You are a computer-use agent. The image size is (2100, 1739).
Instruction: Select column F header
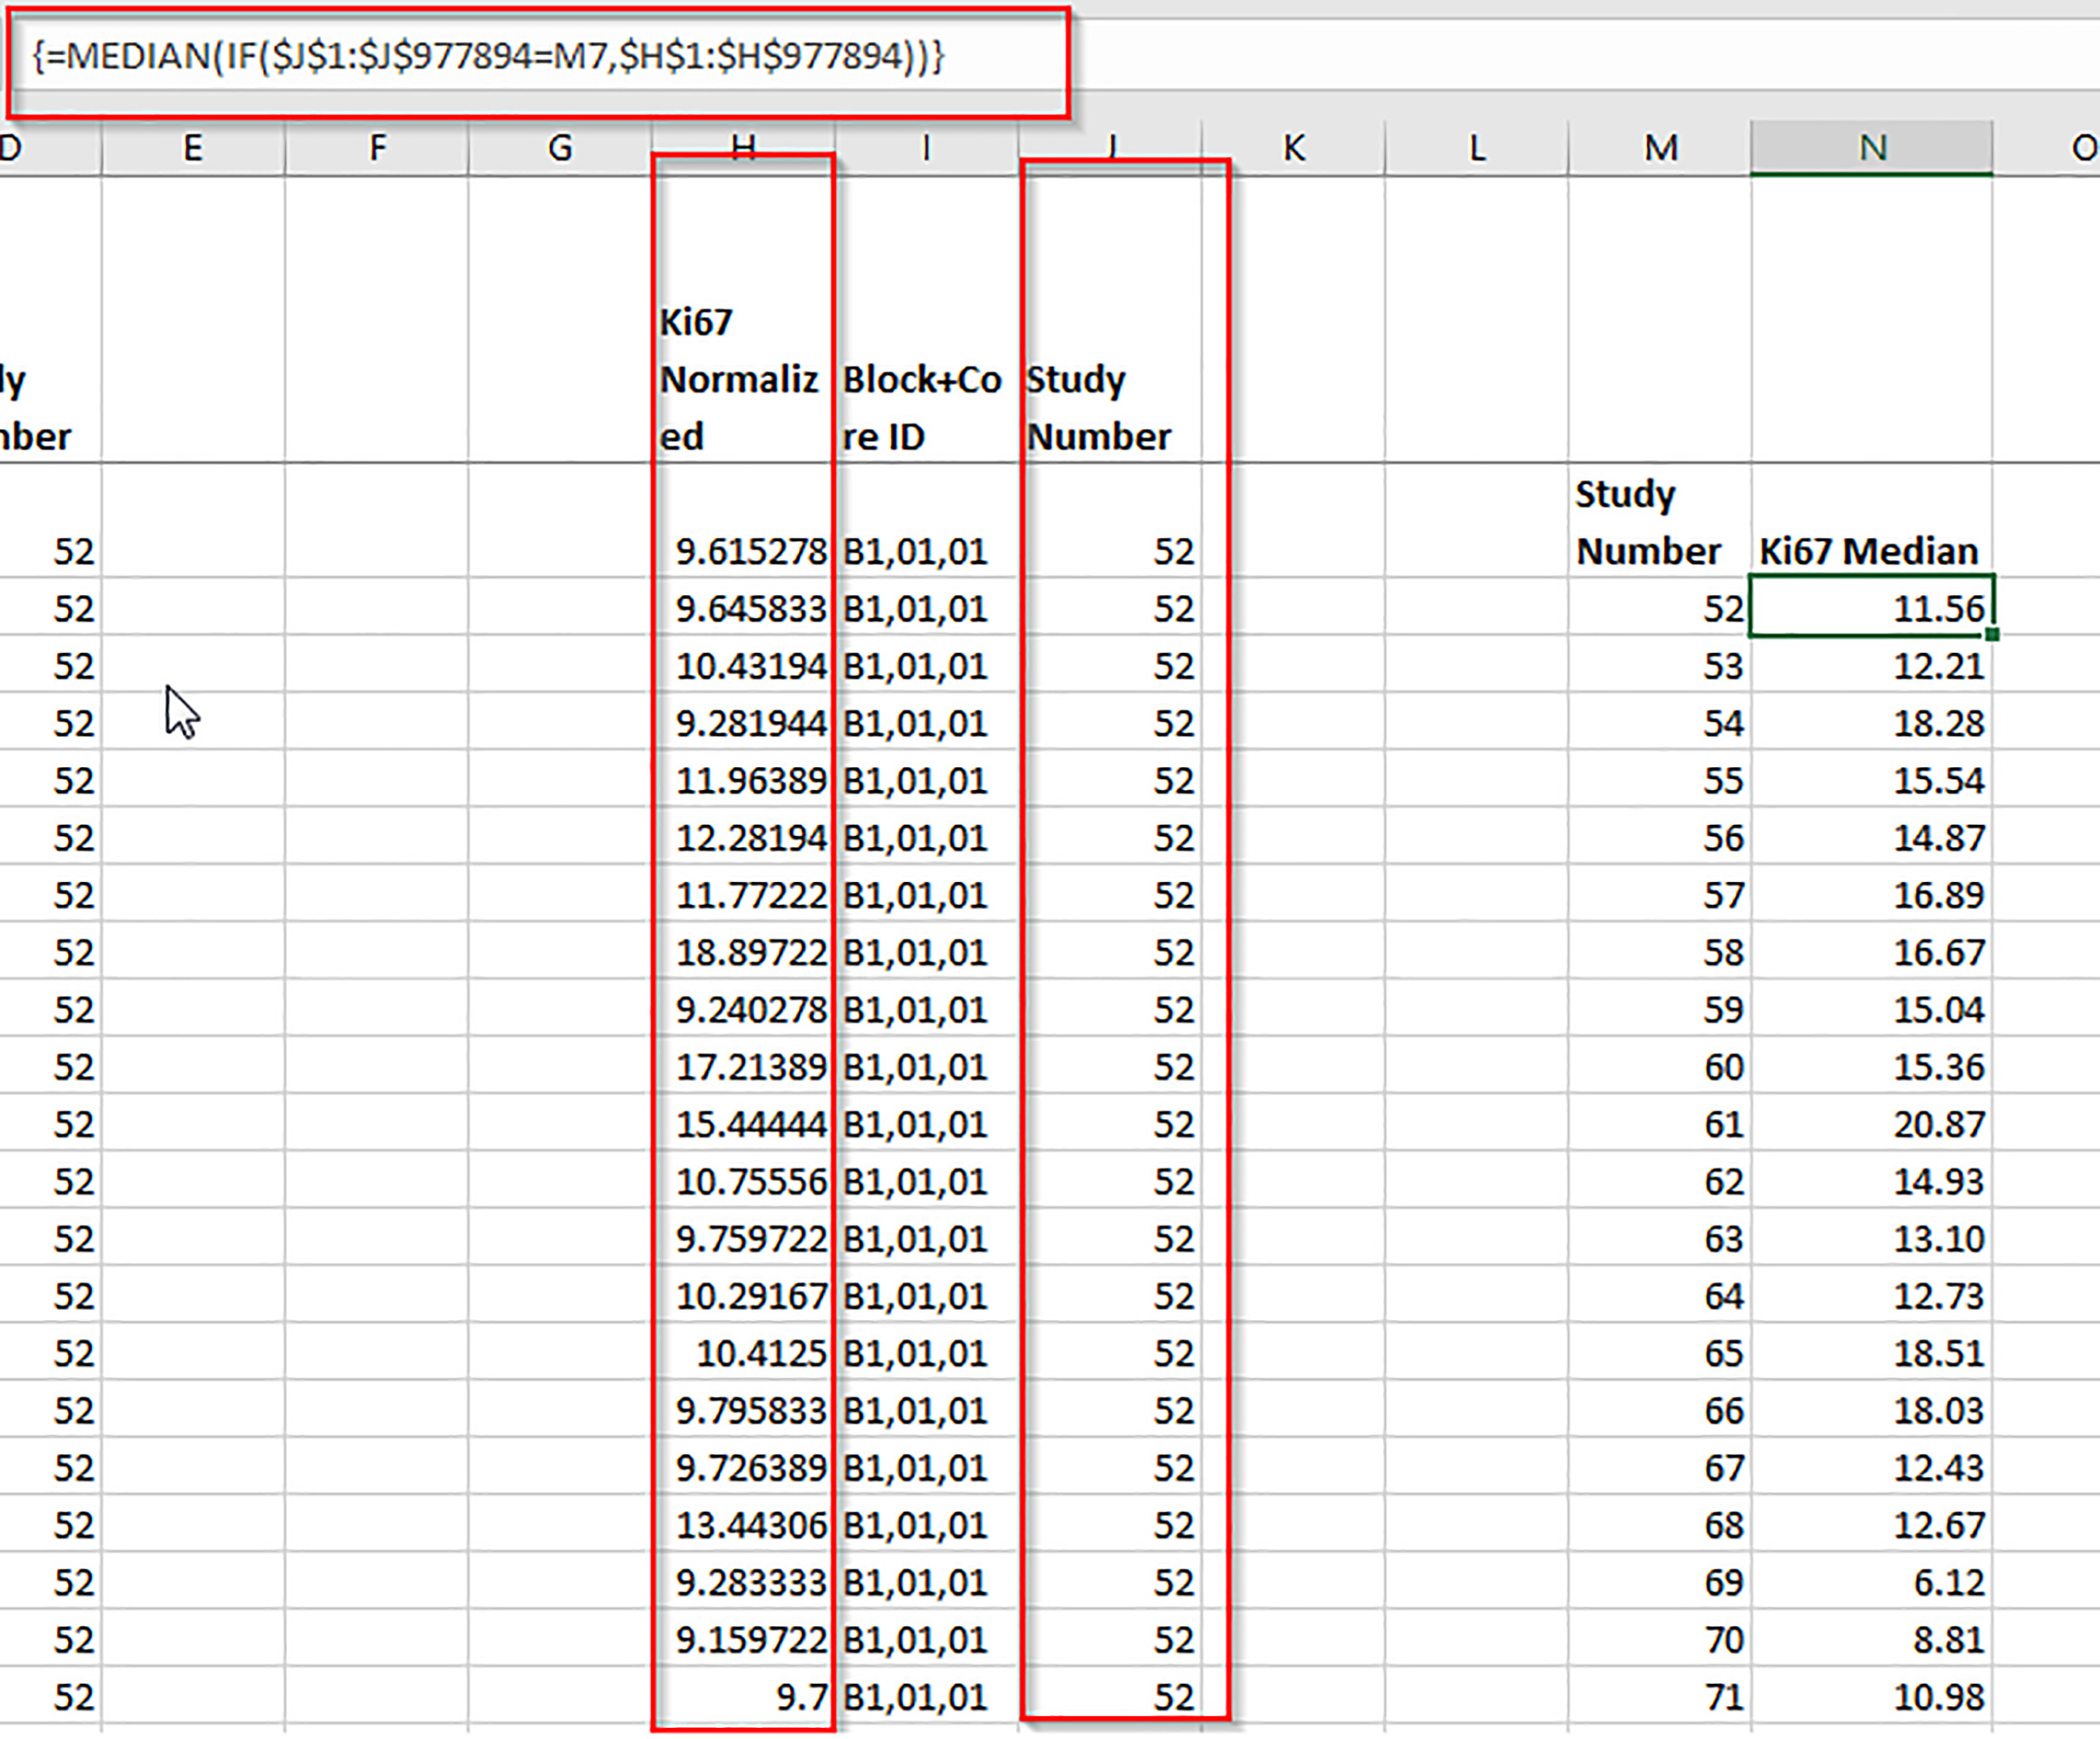[x=377, y=149]
